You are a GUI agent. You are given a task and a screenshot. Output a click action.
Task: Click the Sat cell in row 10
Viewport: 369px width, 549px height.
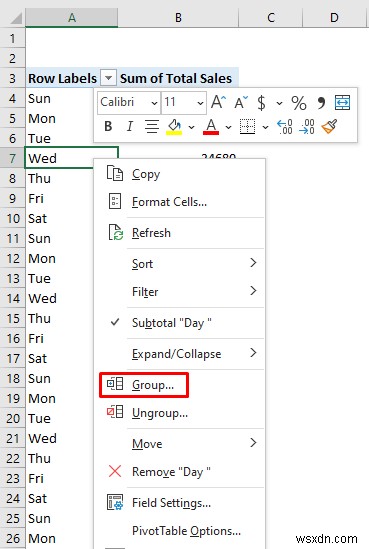tap(60, 218)
